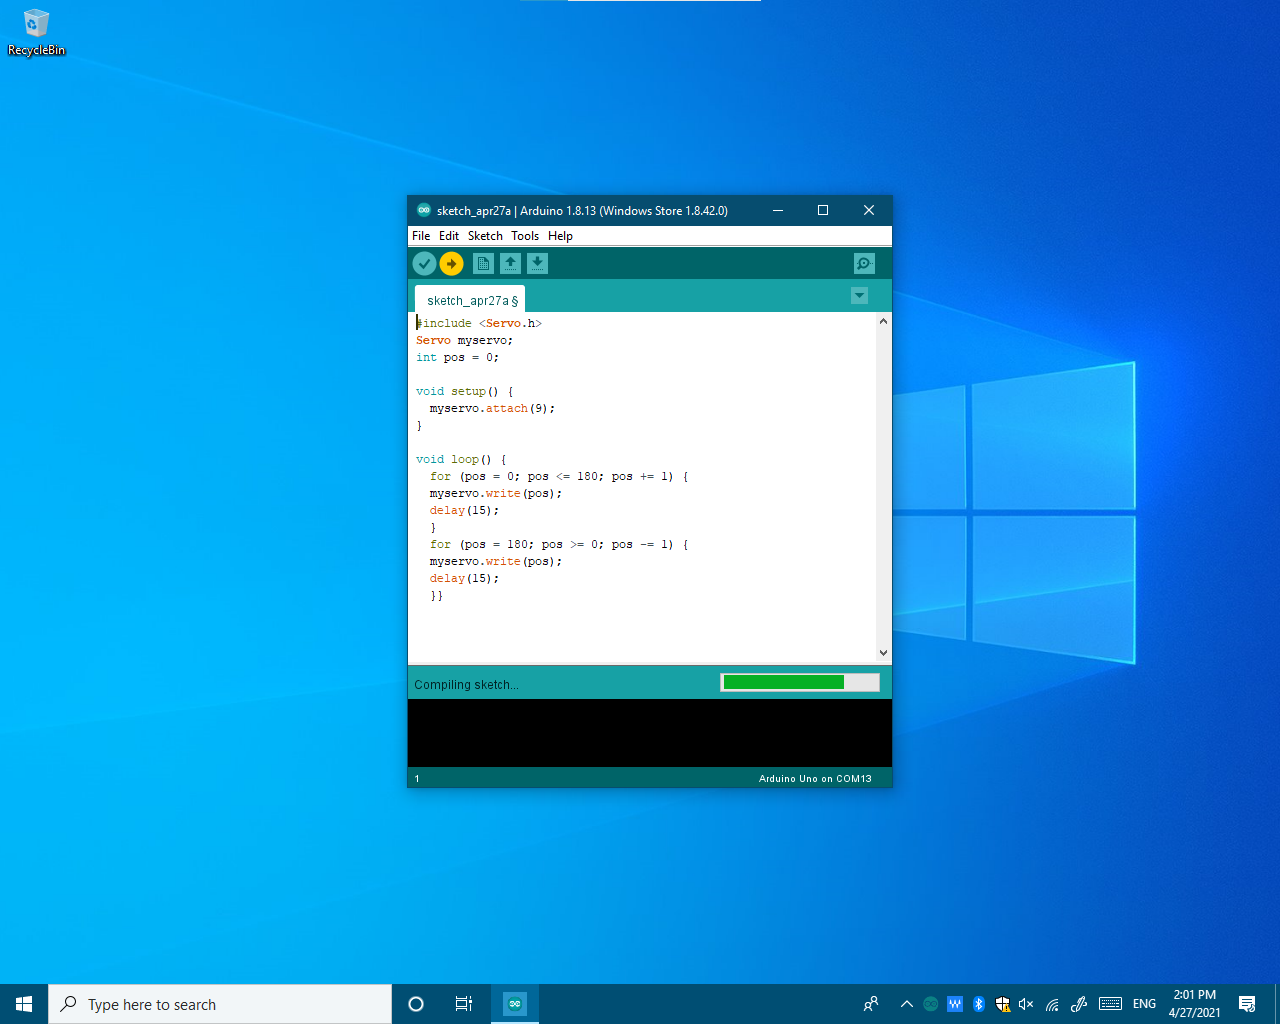Screen dimensions: 1280x1024
Task: Select the sketch_apr27a tab
Action: point(472,300)
